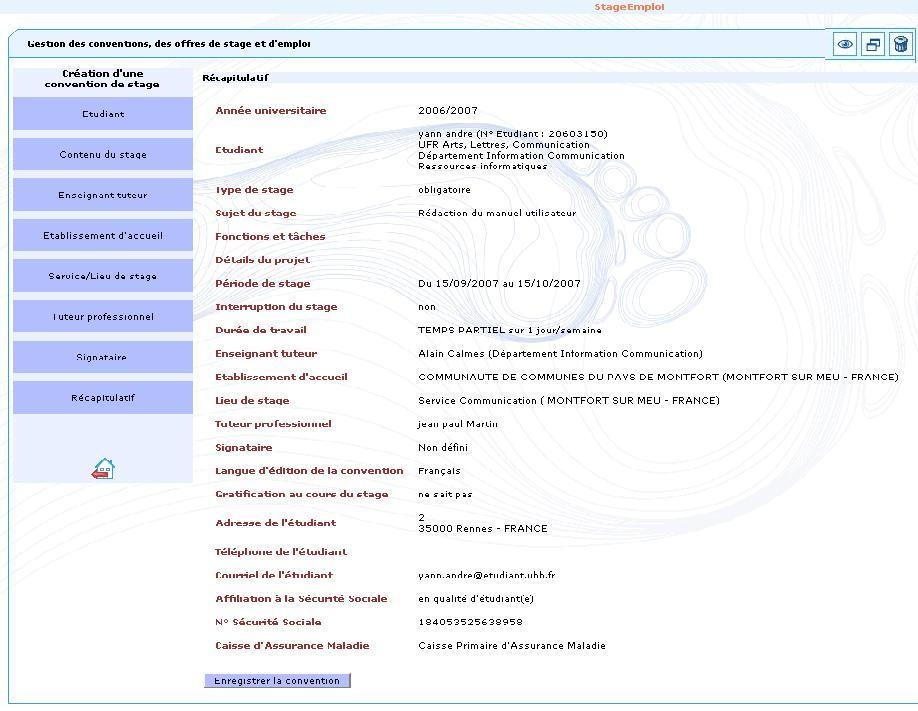This screenshot has width=918, height=711.
Task: Open the Signataire step
Action: [103, 357]
